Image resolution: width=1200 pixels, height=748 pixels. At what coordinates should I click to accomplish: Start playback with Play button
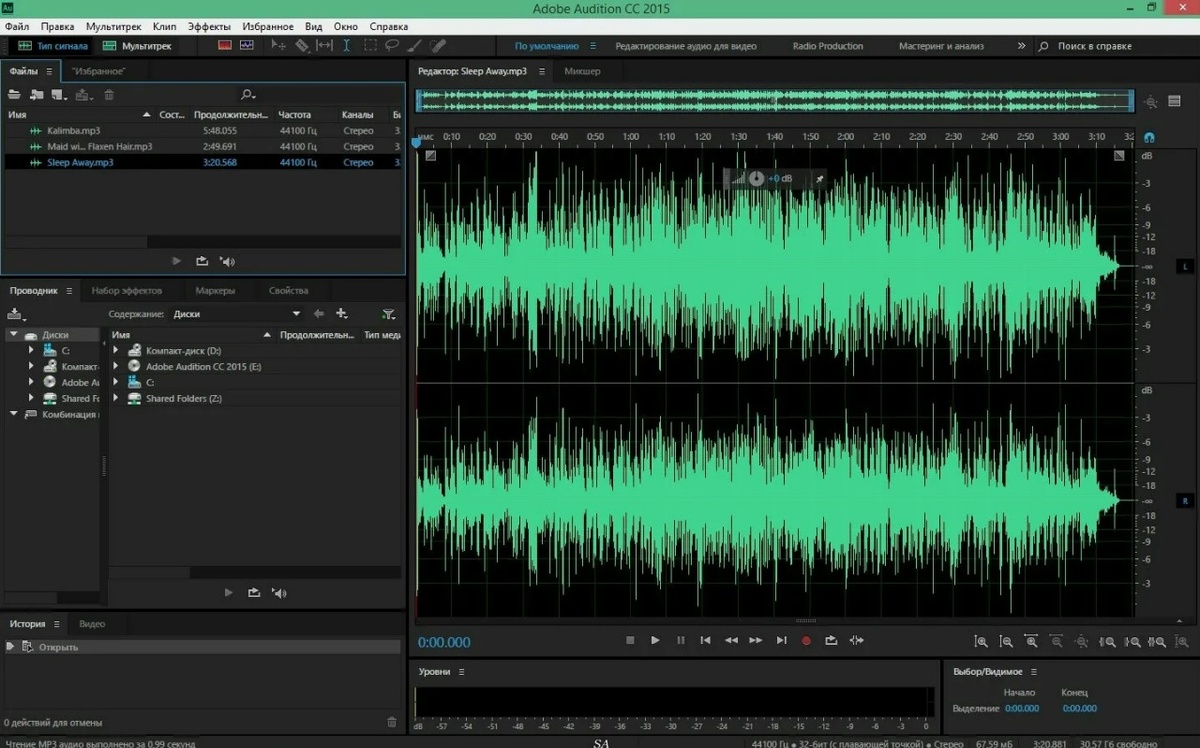tap(655, 640)
